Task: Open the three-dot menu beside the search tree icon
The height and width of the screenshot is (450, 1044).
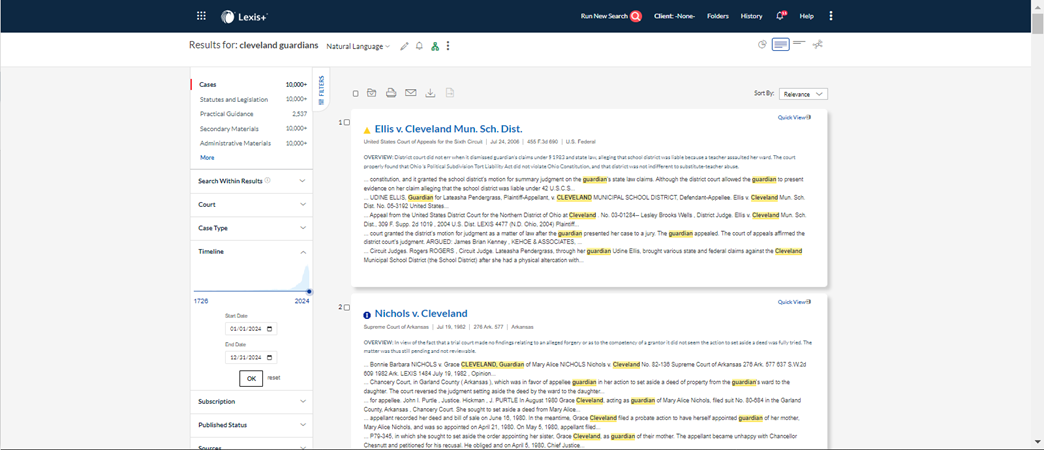Action: point(448,46)
